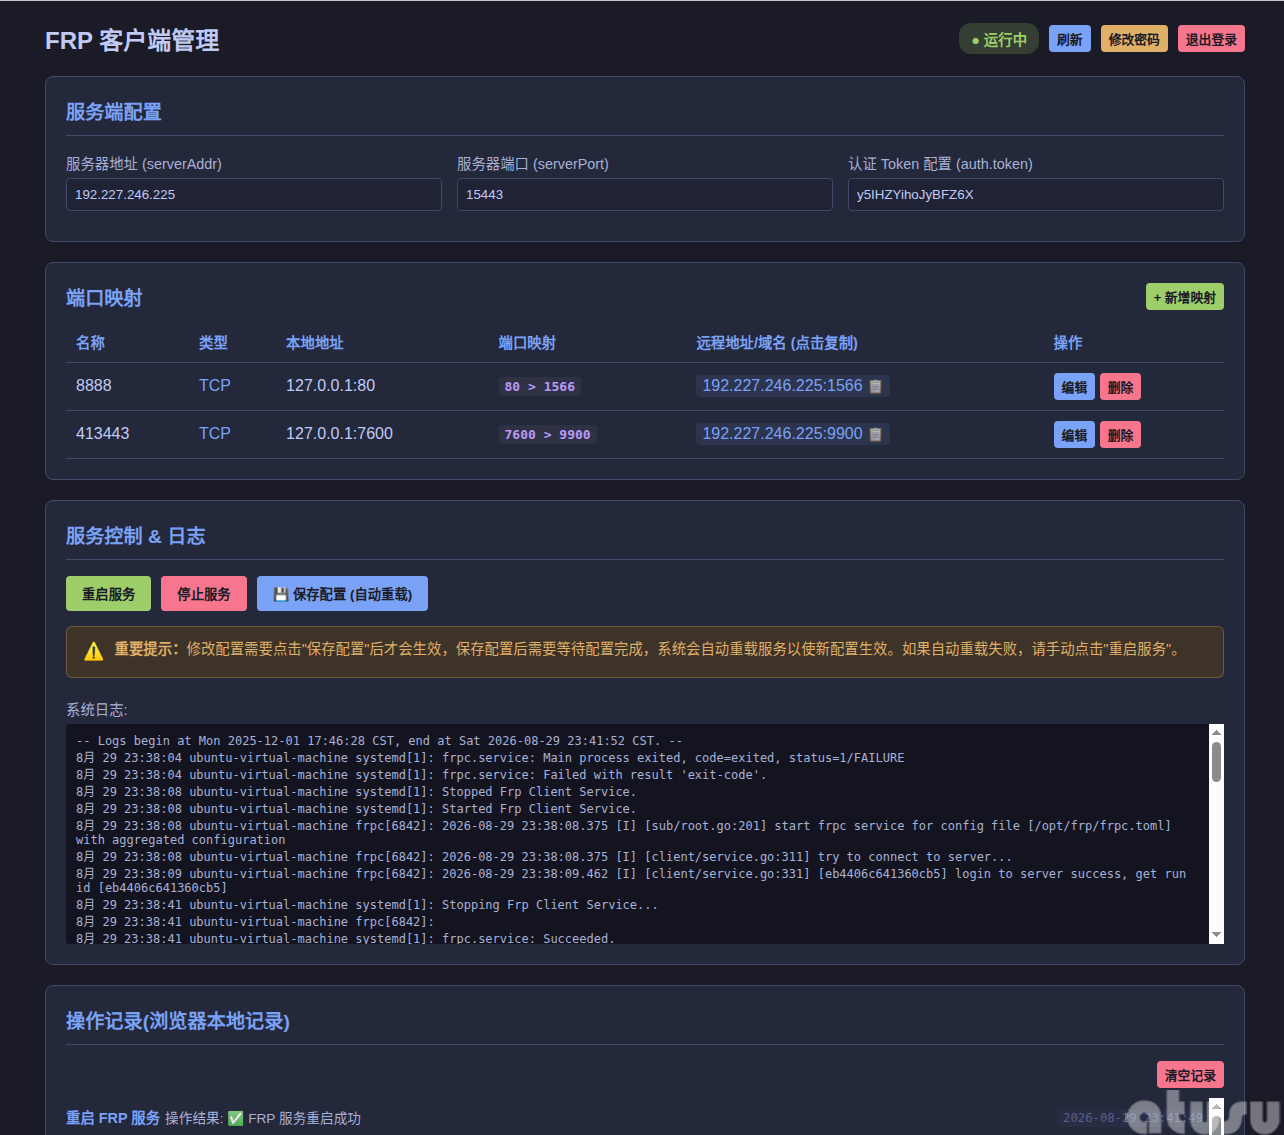The image size is (1284, 1135).
Task: Clear operation records with 清空记录
Action: pyautogui.click(x=1190, y=1075)
